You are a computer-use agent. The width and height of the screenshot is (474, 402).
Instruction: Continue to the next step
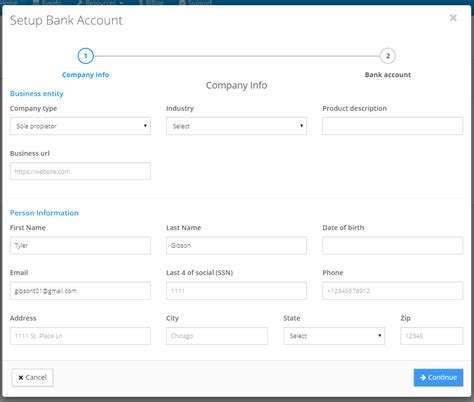(438, 378)
